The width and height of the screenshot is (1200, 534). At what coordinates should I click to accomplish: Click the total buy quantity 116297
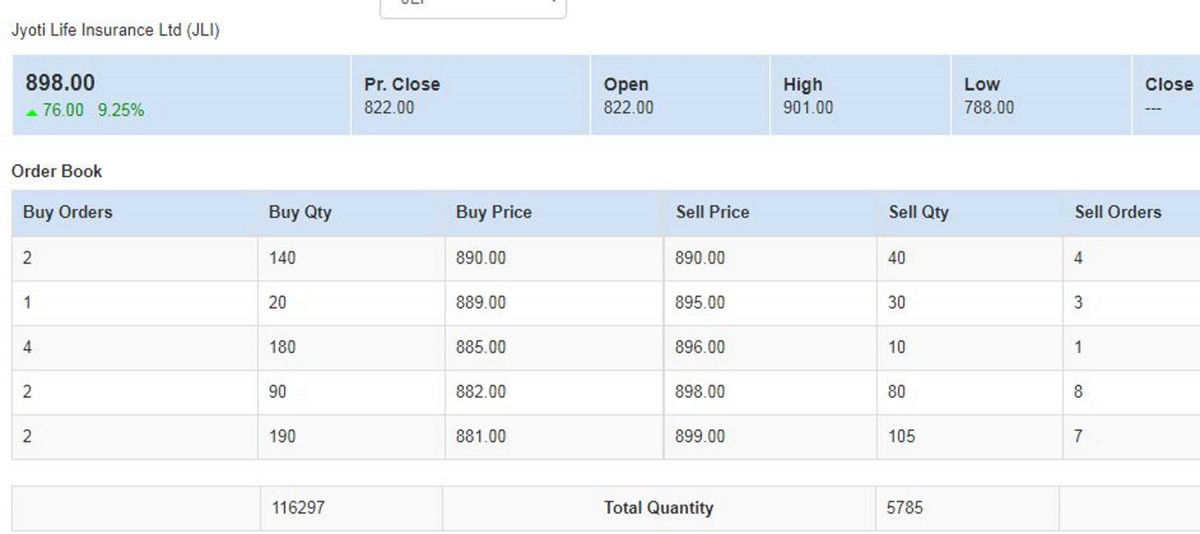[298, 508]
